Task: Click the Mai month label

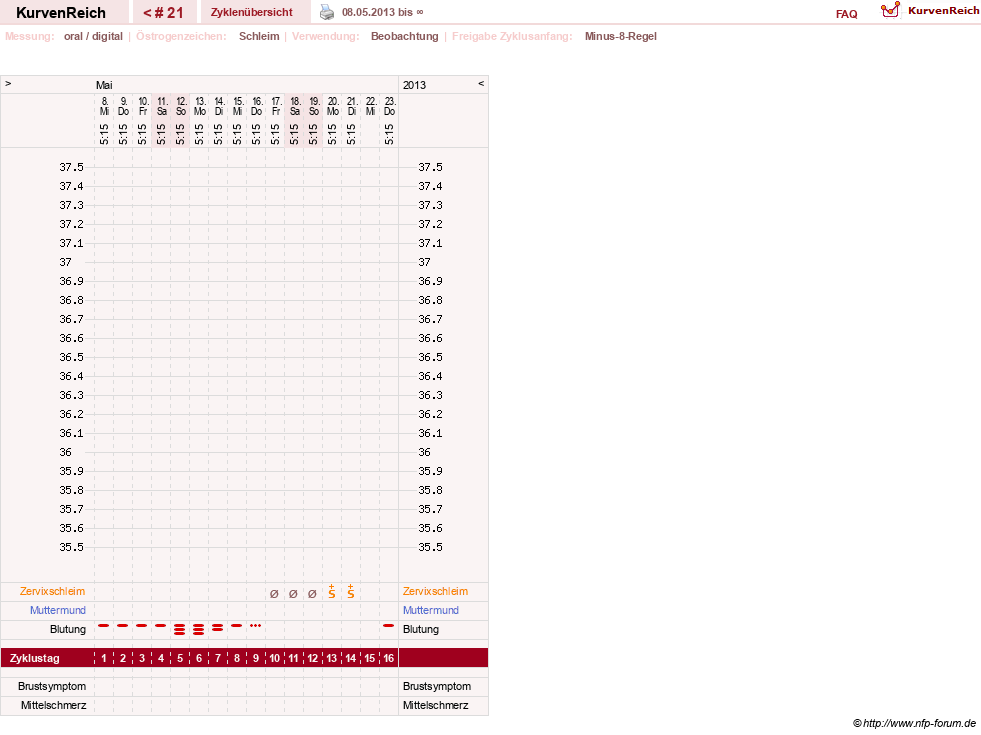Action: tap(104, 85)
